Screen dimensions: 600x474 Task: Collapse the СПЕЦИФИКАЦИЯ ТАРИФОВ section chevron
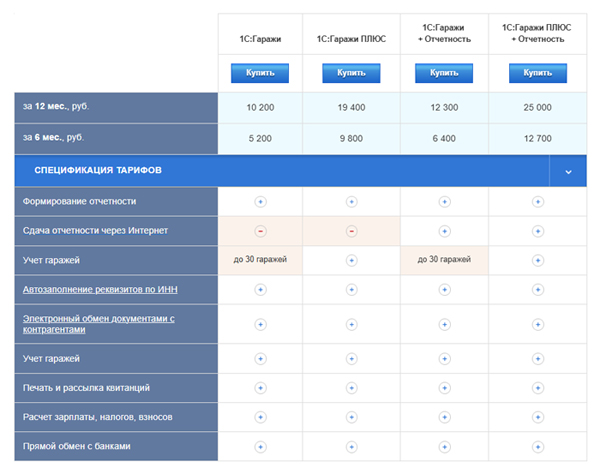tap(568, 171)
